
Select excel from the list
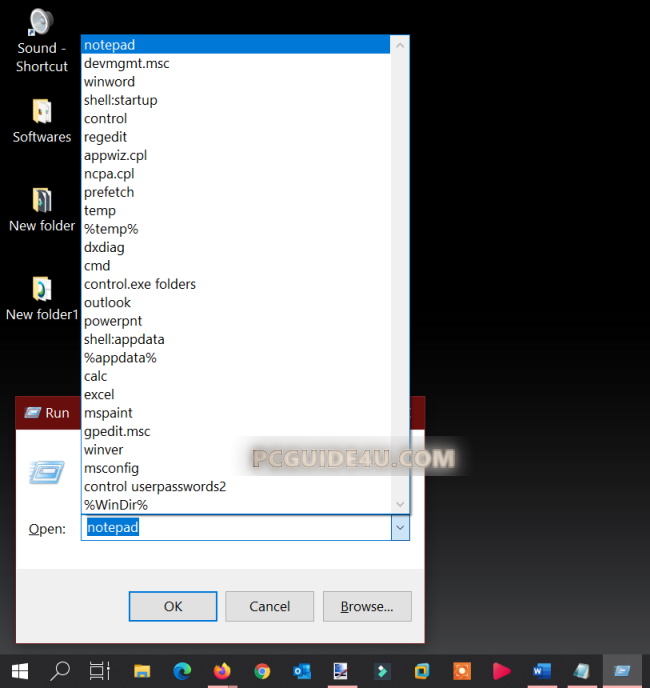[236, 395]
